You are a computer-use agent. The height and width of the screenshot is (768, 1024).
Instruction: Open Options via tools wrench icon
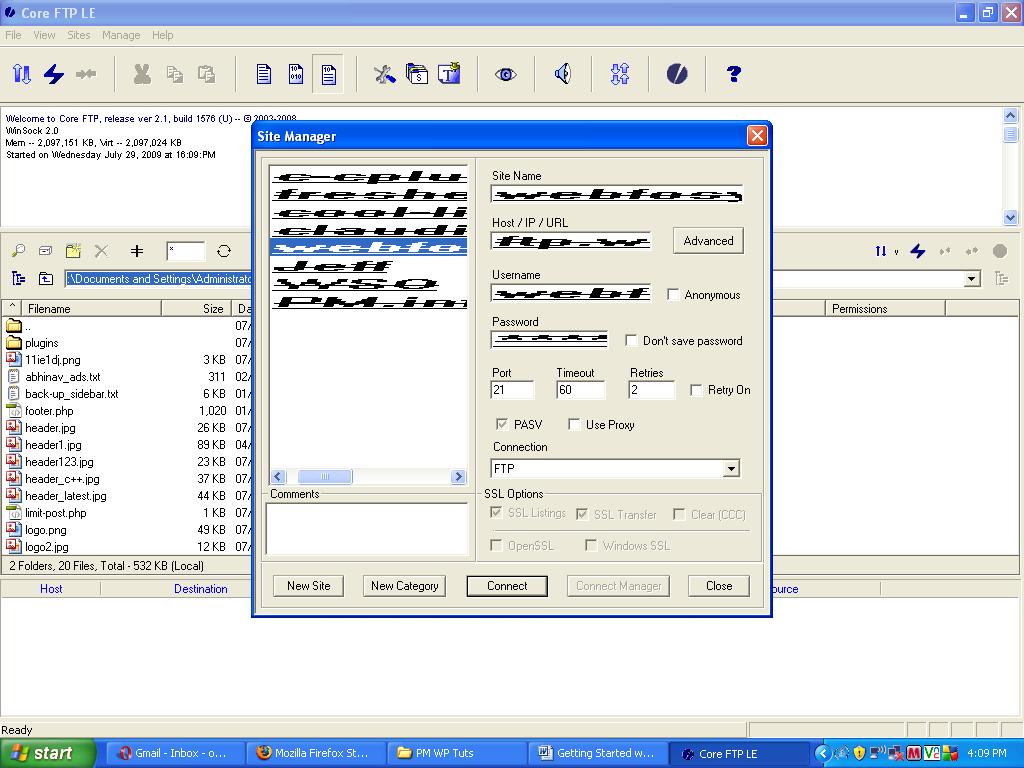[385, 74]
